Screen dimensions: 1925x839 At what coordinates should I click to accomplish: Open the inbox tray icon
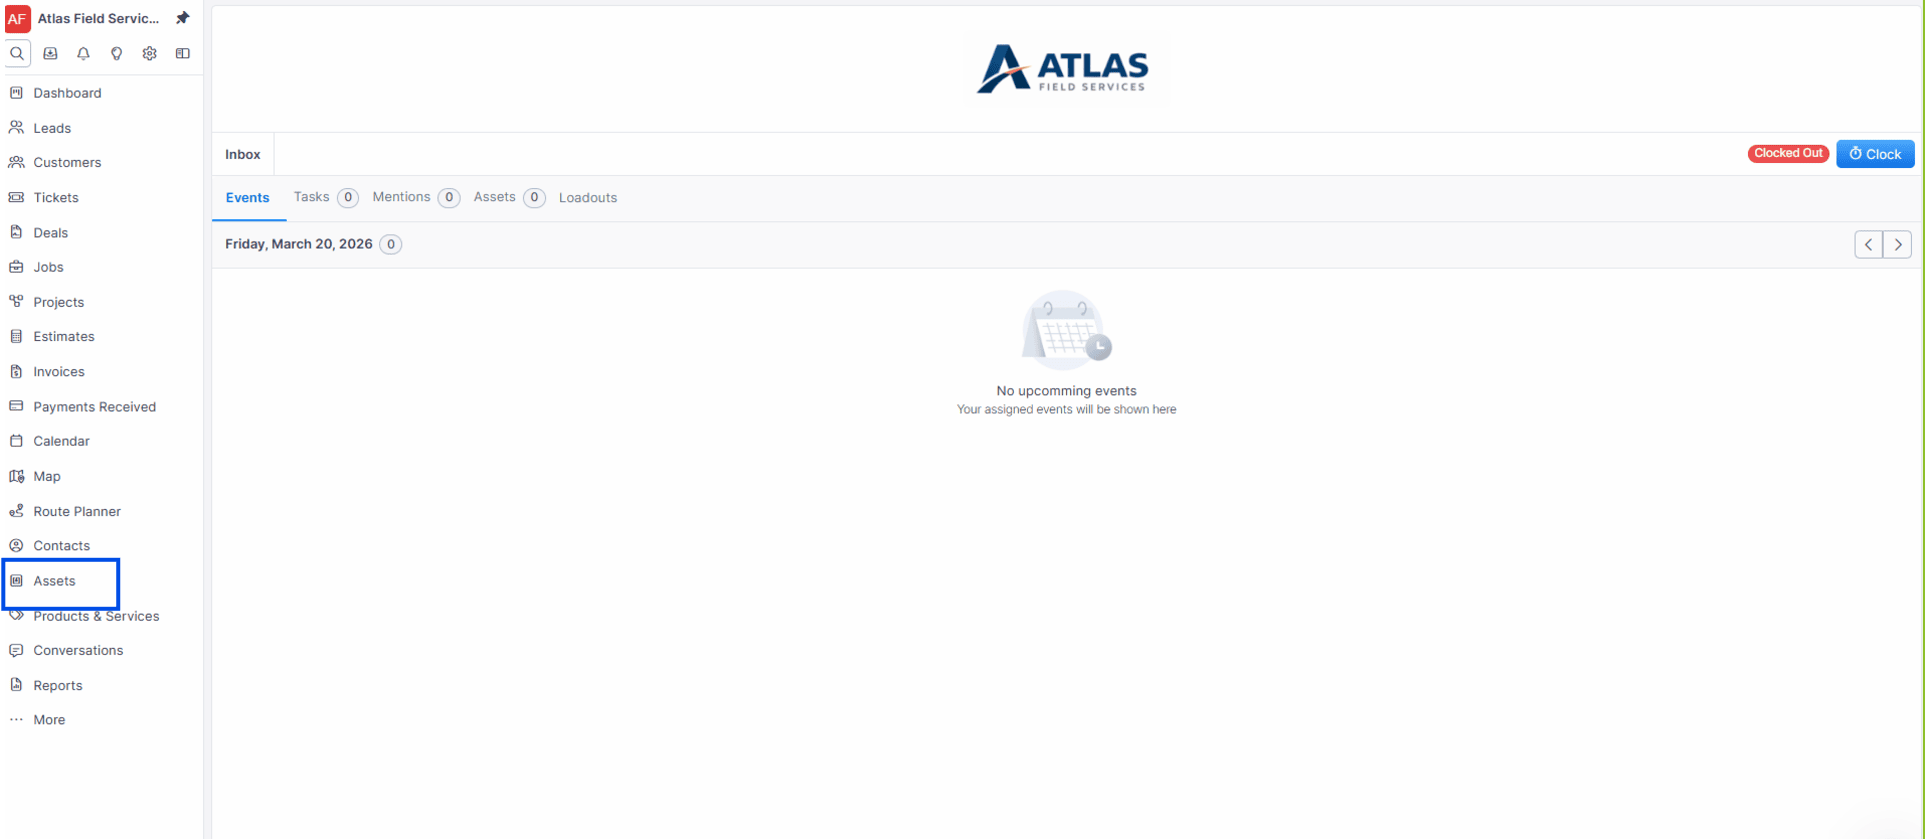coord(50,53)
